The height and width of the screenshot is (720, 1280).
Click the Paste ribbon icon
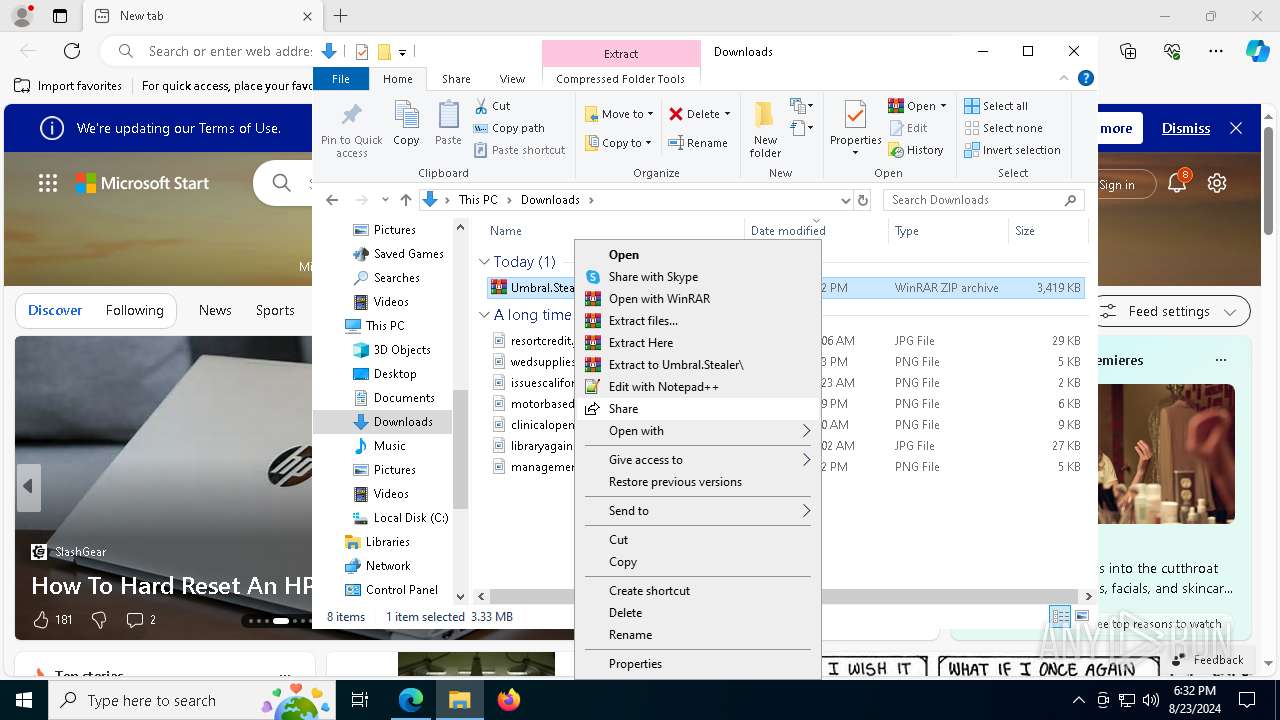click(x=448, y=124)
